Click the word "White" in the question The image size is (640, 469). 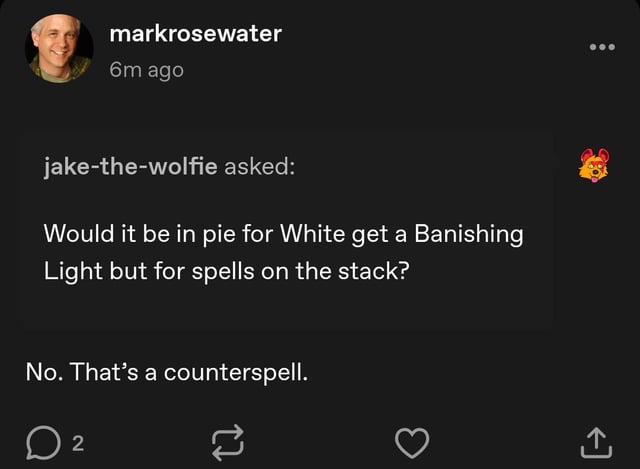click(x=312, y=234)
